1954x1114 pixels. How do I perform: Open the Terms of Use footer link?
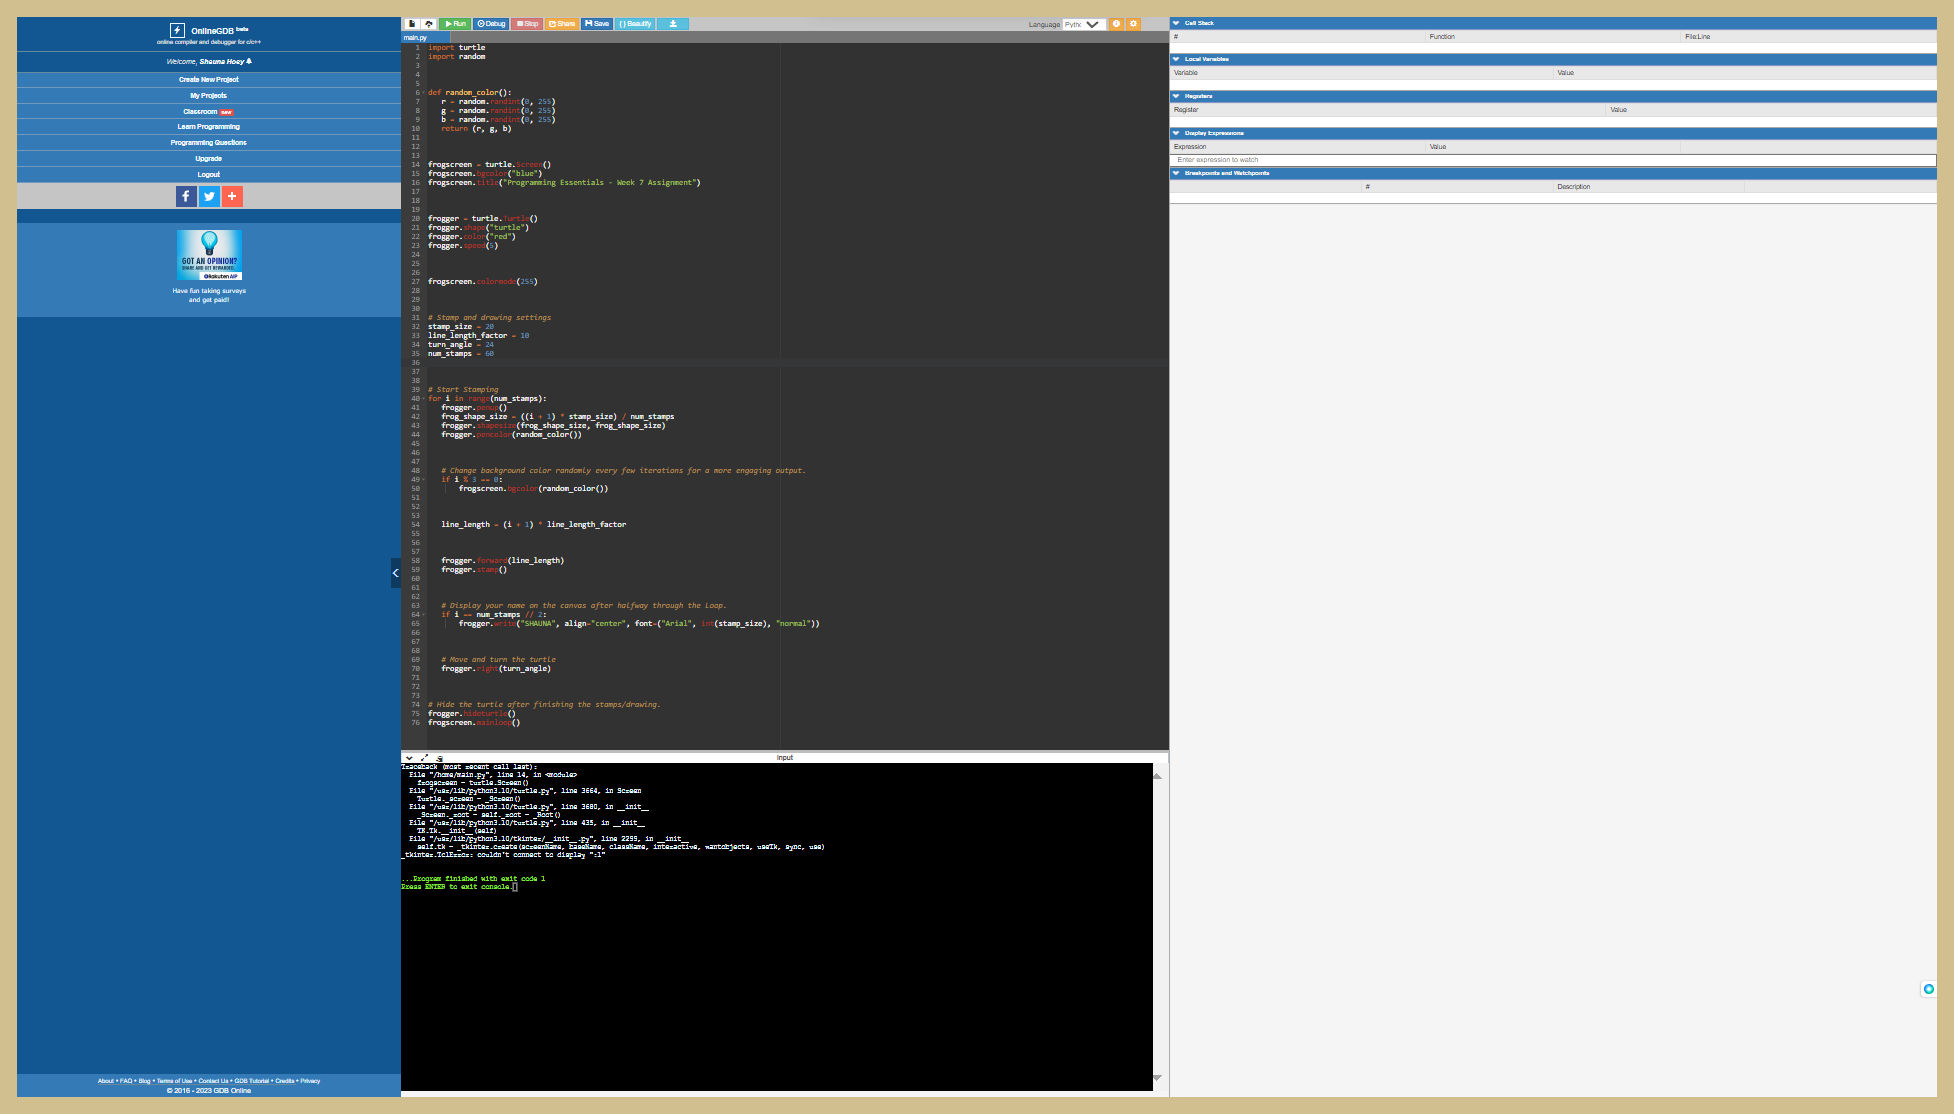tap(174, 1081)
